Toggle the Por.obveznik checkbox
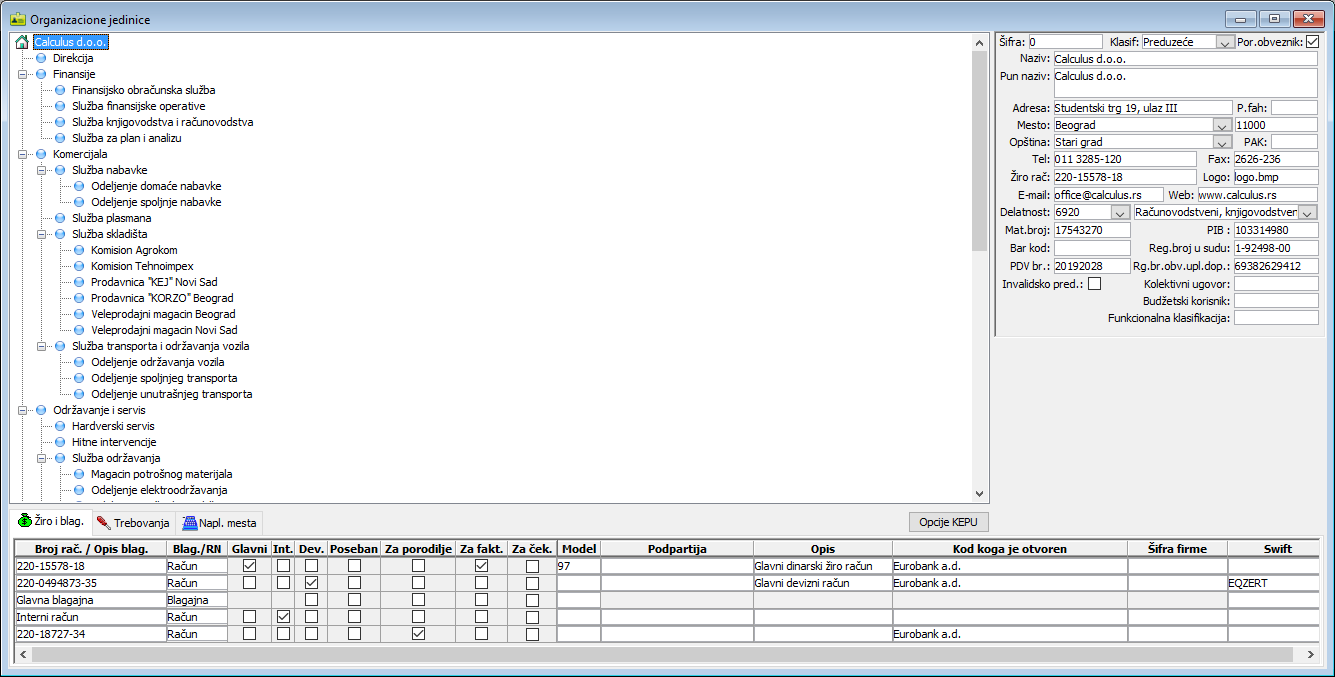1335x677 pixels. (1312, 42)
